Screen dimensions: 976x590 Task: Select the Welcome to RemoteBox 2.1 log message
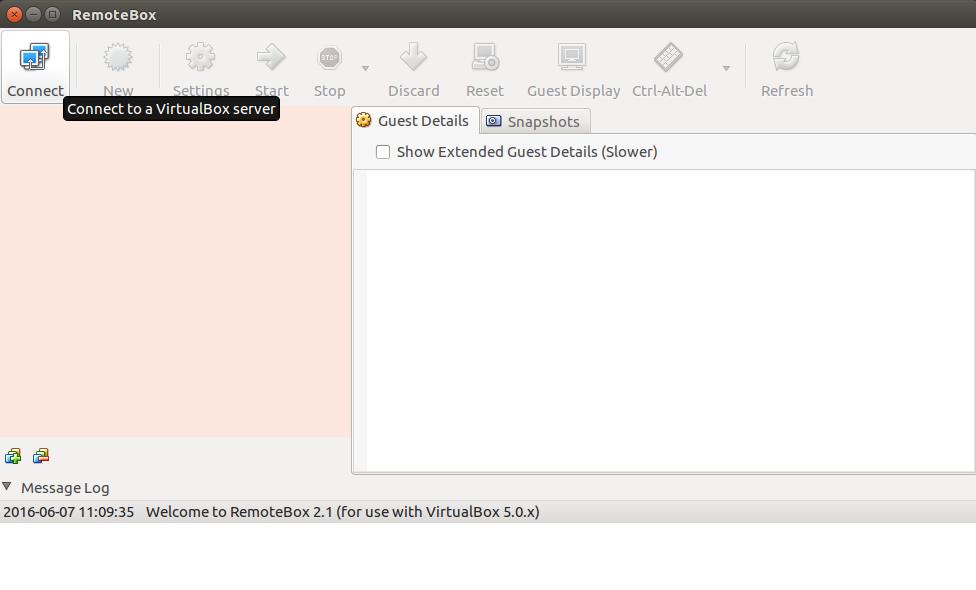[x=343, y=512]
